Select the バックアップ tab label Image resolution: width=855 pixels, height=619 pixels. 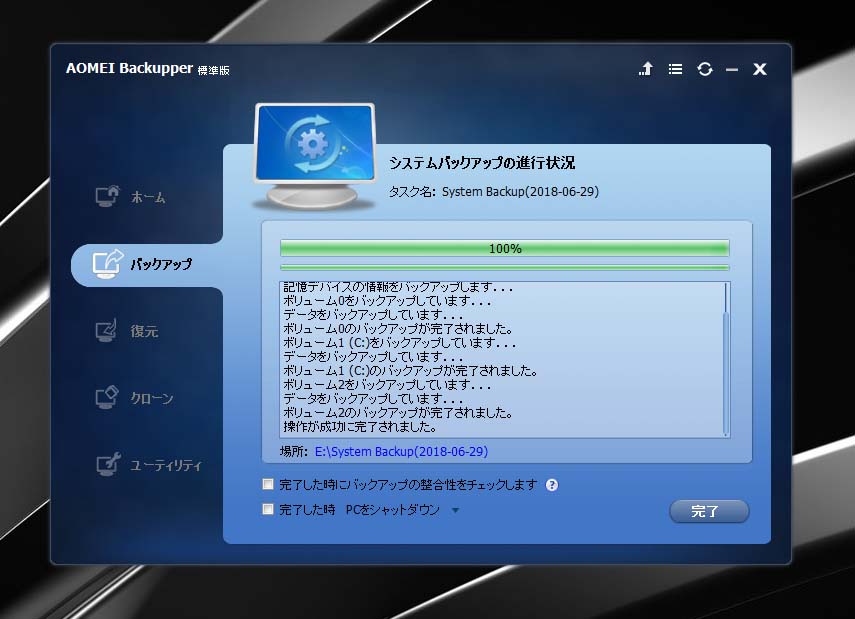tap(161, 265)
